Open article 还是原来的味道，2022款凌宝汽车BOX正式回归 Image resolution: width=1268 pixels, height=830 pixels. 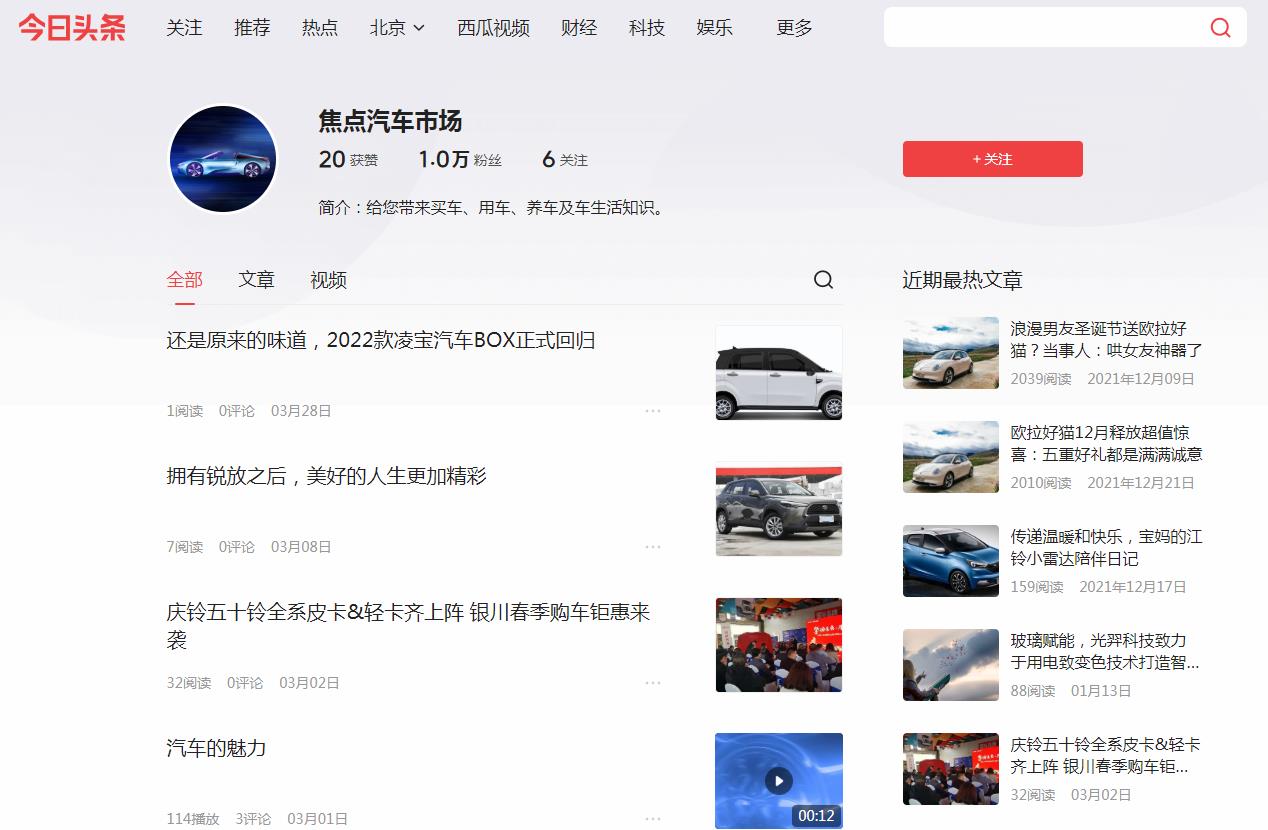381,340
